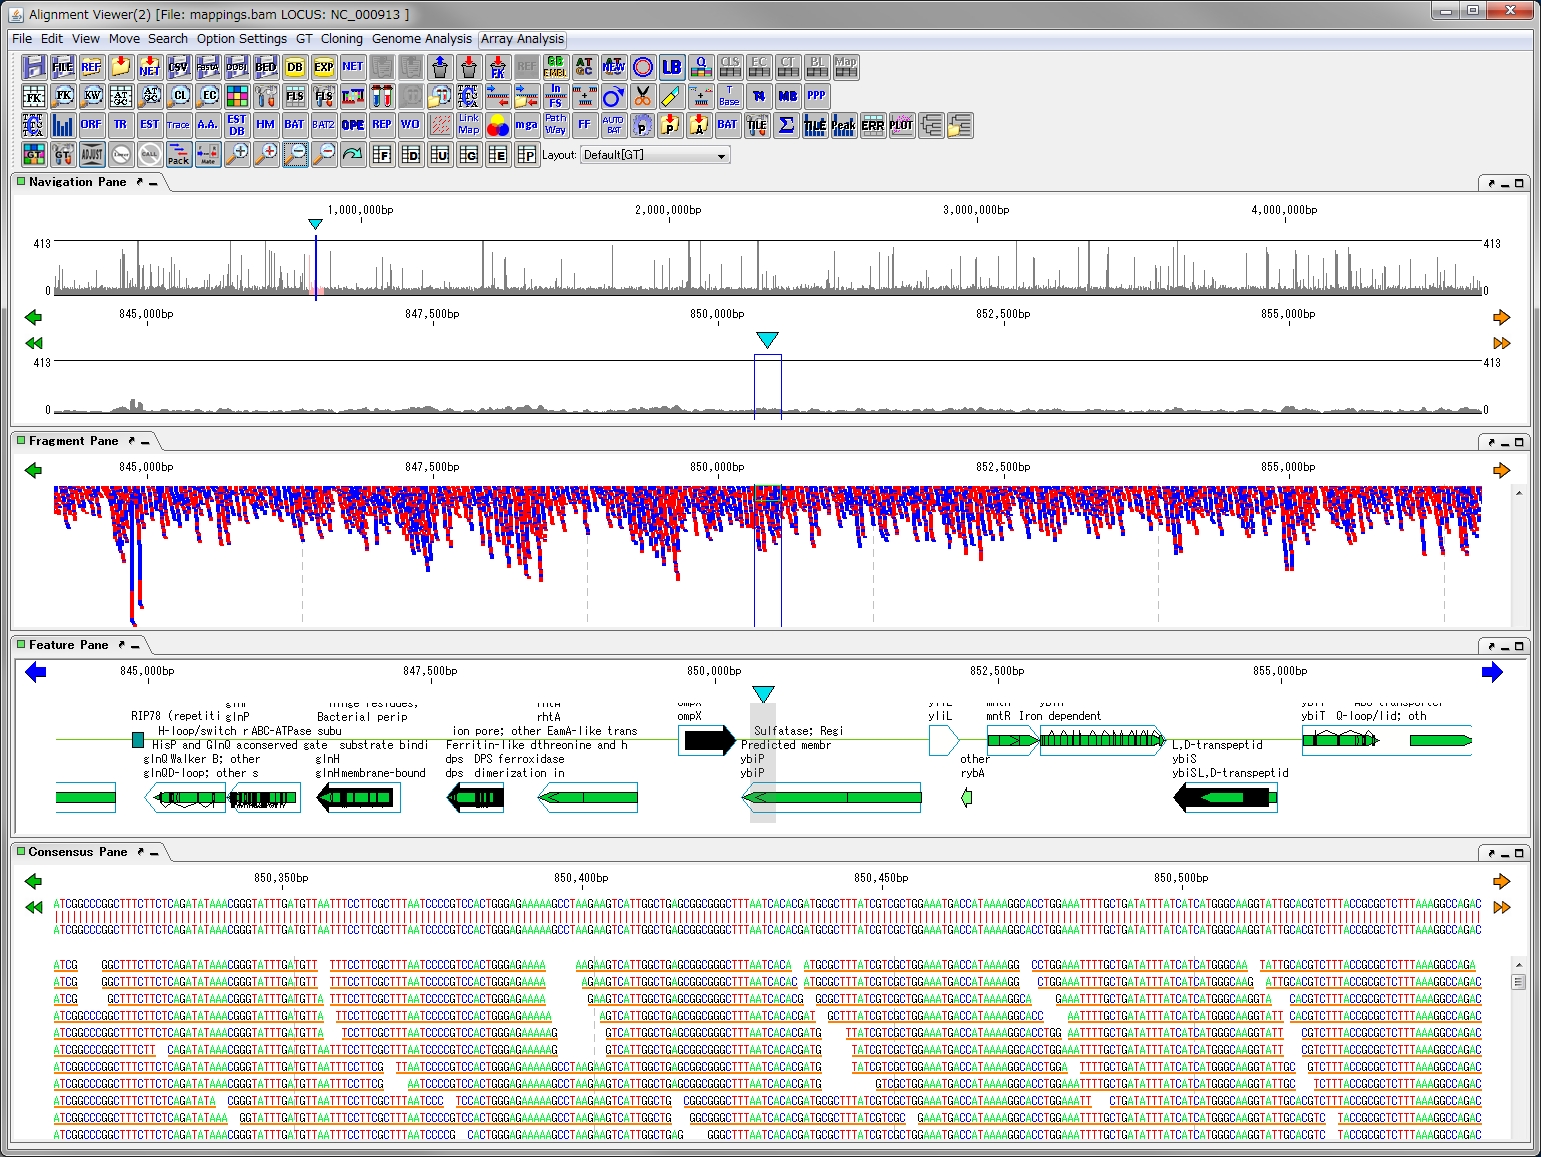Screen dimensions: 1541x1157
Task: Click the ORF analysis icon
Action: tap(92, 125)
